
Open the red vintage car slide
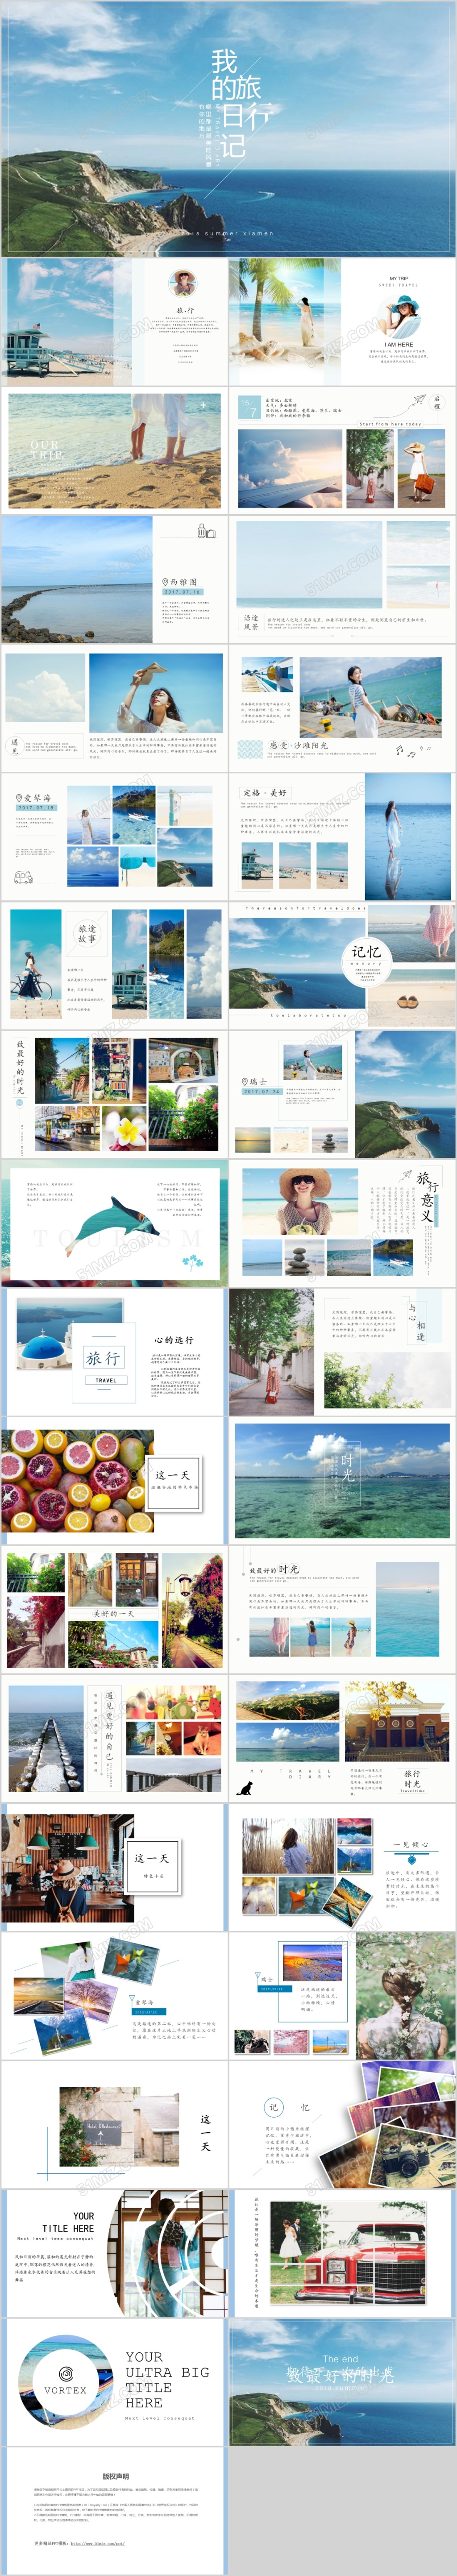tap(342, 2253)
